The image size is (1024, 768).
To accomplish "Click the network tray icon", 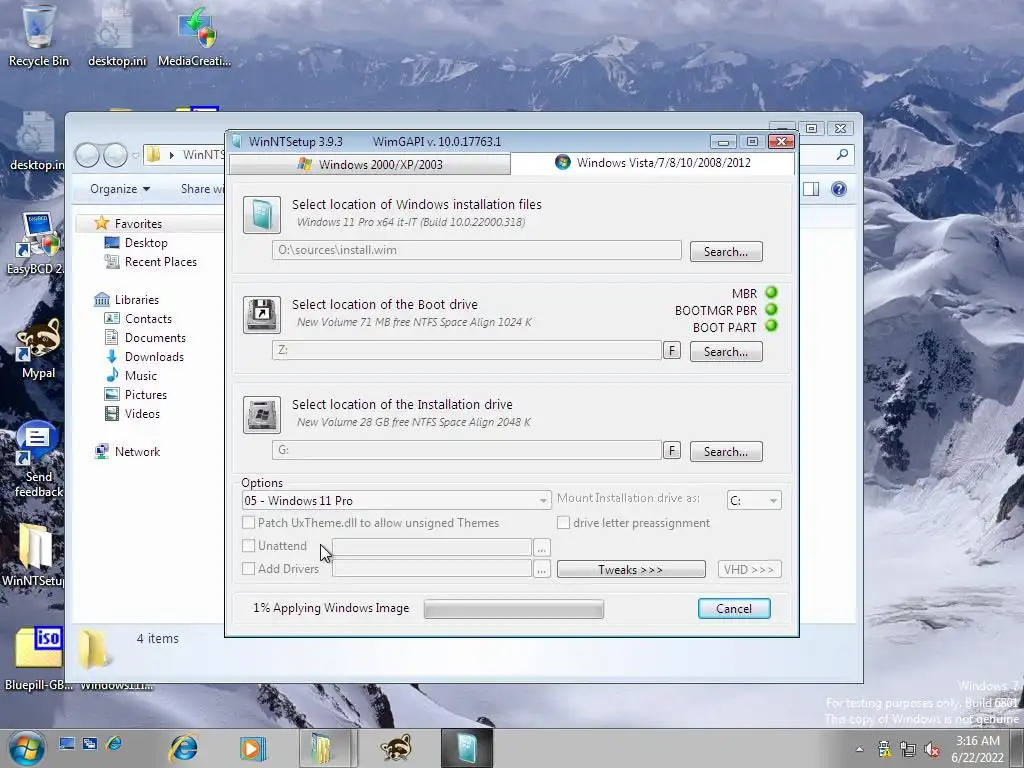I will pyautogui.click(x=908, y=749).
